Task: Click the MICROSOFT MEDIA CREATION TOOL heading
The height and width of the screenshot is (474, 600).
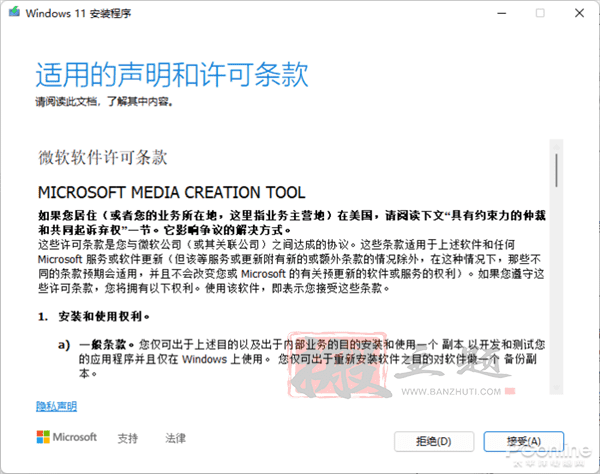Action: (x=171, y=192)
